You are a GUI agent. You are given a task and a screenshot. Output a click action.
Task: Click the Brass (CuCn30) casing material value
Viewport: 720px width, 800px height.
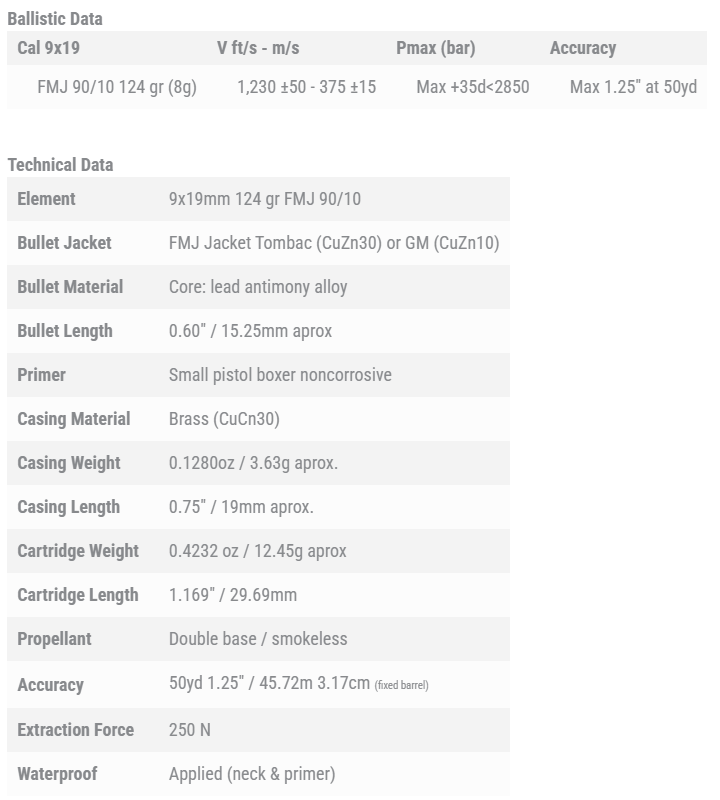click(224, 419)
